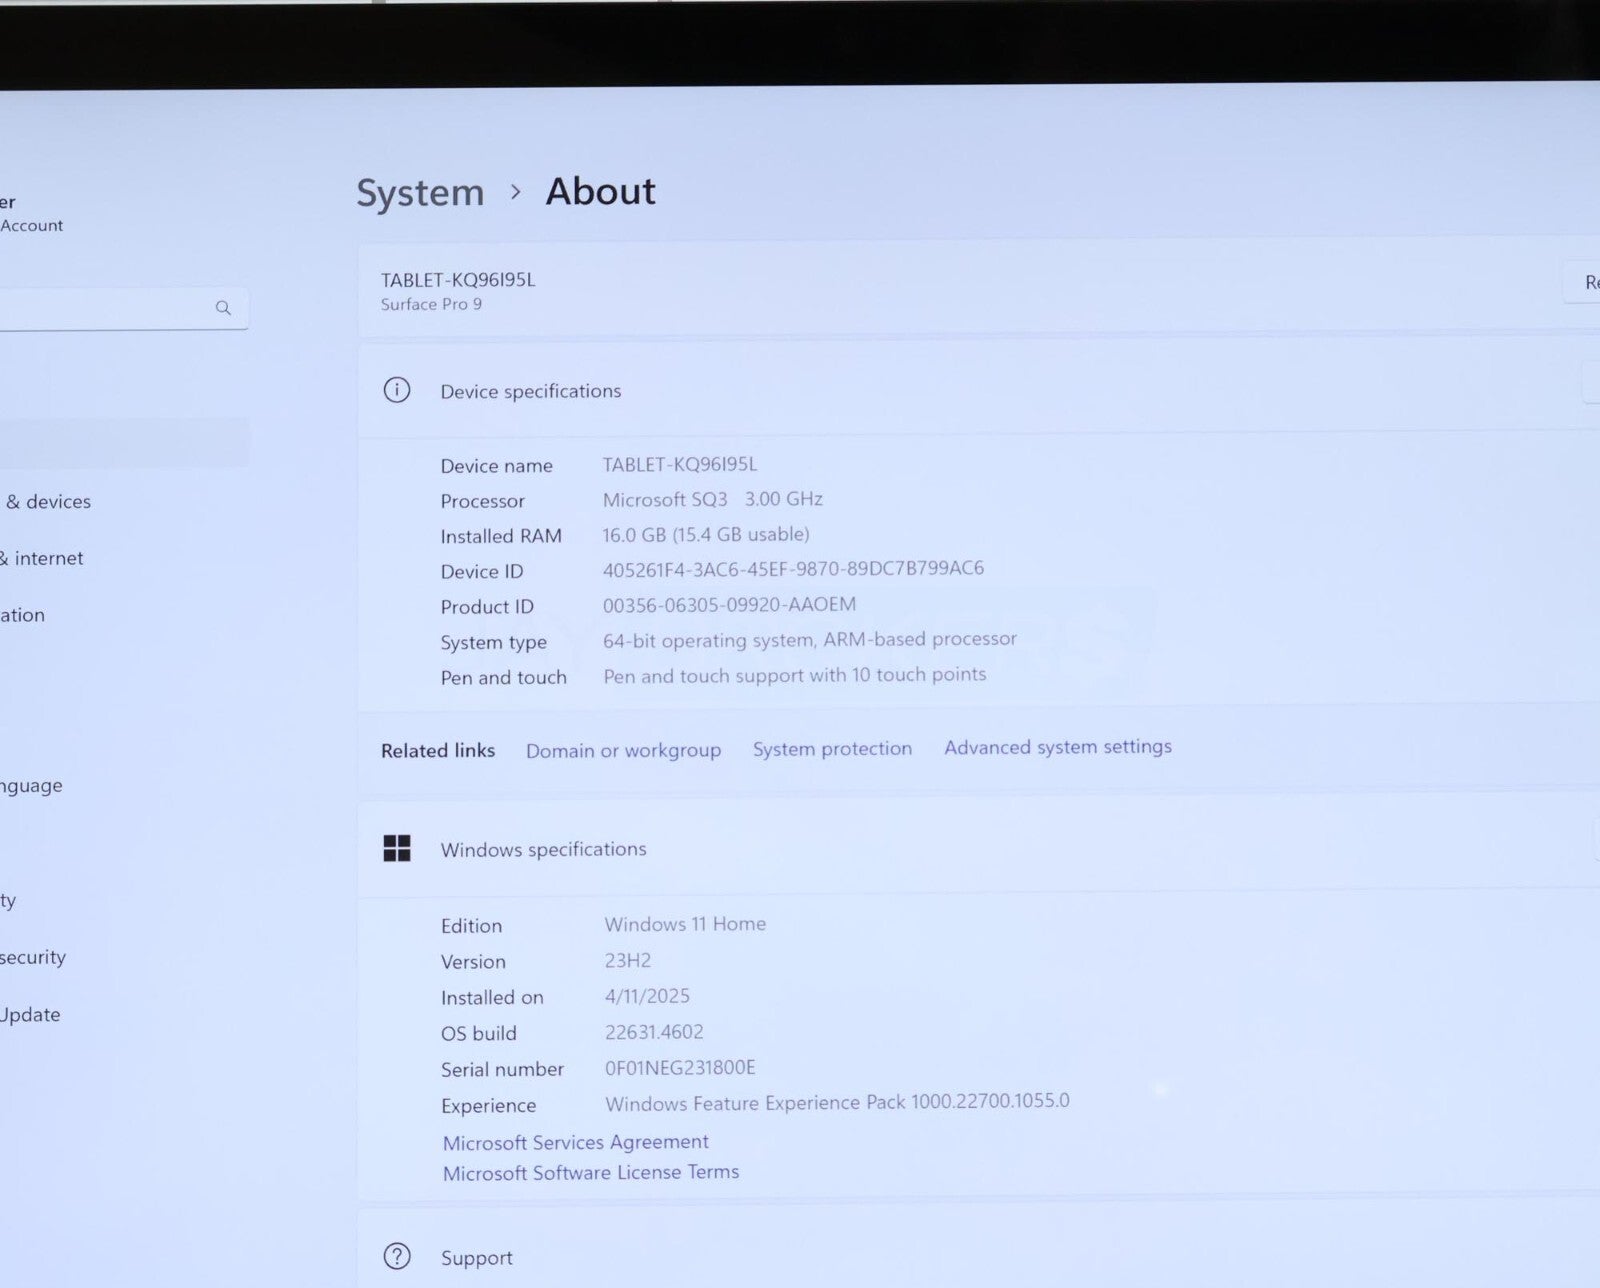Open Domain or workgroup link
Screen dimensions: 1600x1288
623,750
